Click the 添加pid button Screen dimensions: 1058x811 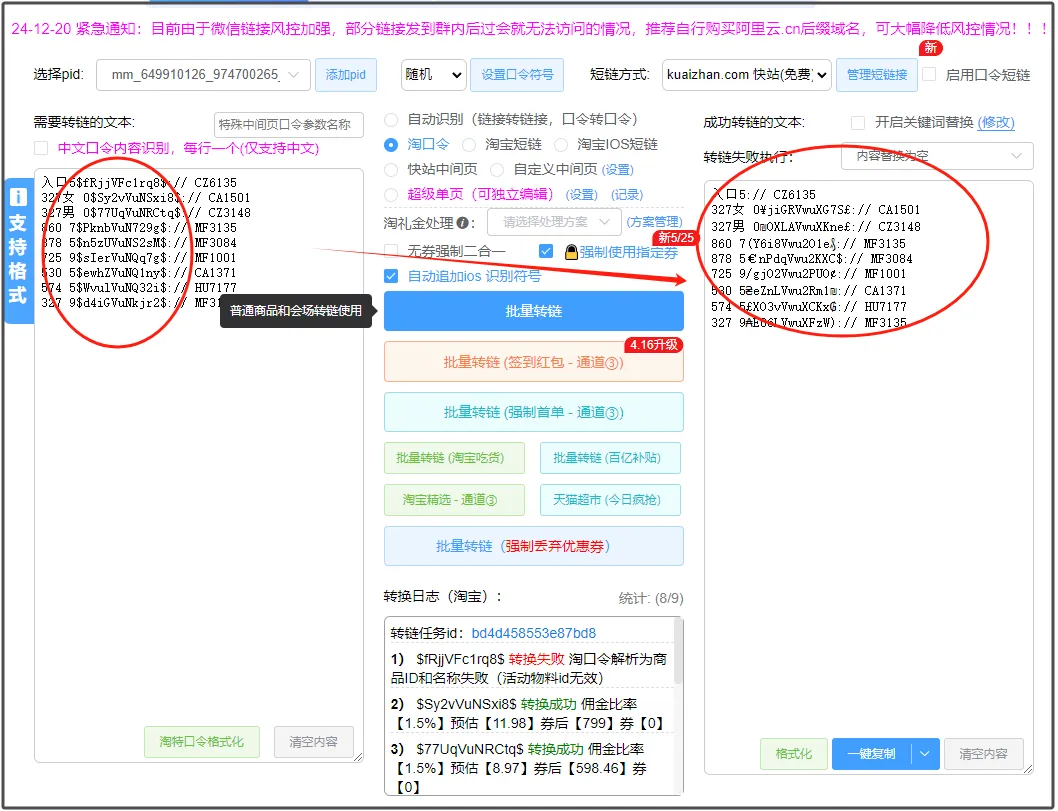345,74
